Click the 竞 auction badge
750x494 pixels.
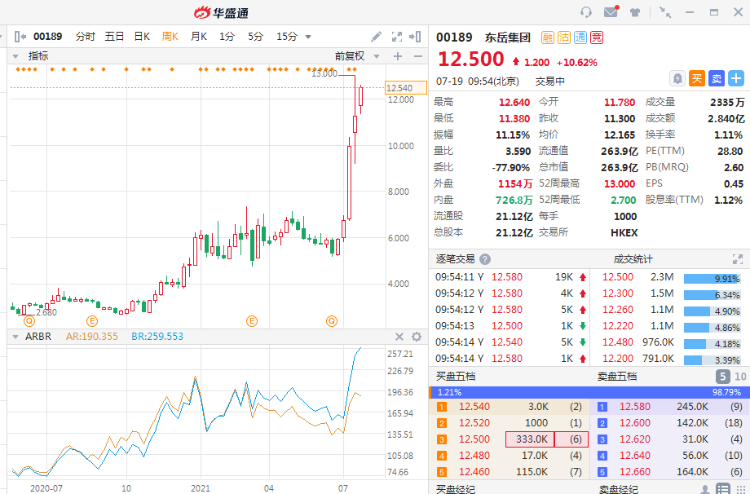pyautogui.click(x=596, y=37)
